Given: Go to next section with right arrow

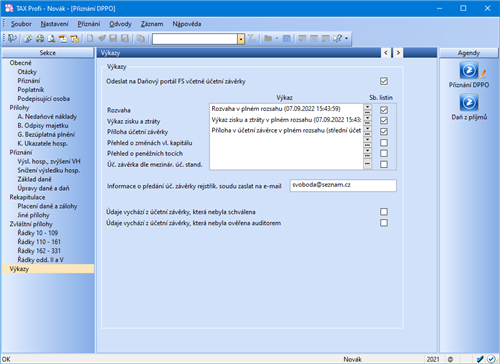Looking at the screenshot, I should pyautogui.click(x=398, y=53).
